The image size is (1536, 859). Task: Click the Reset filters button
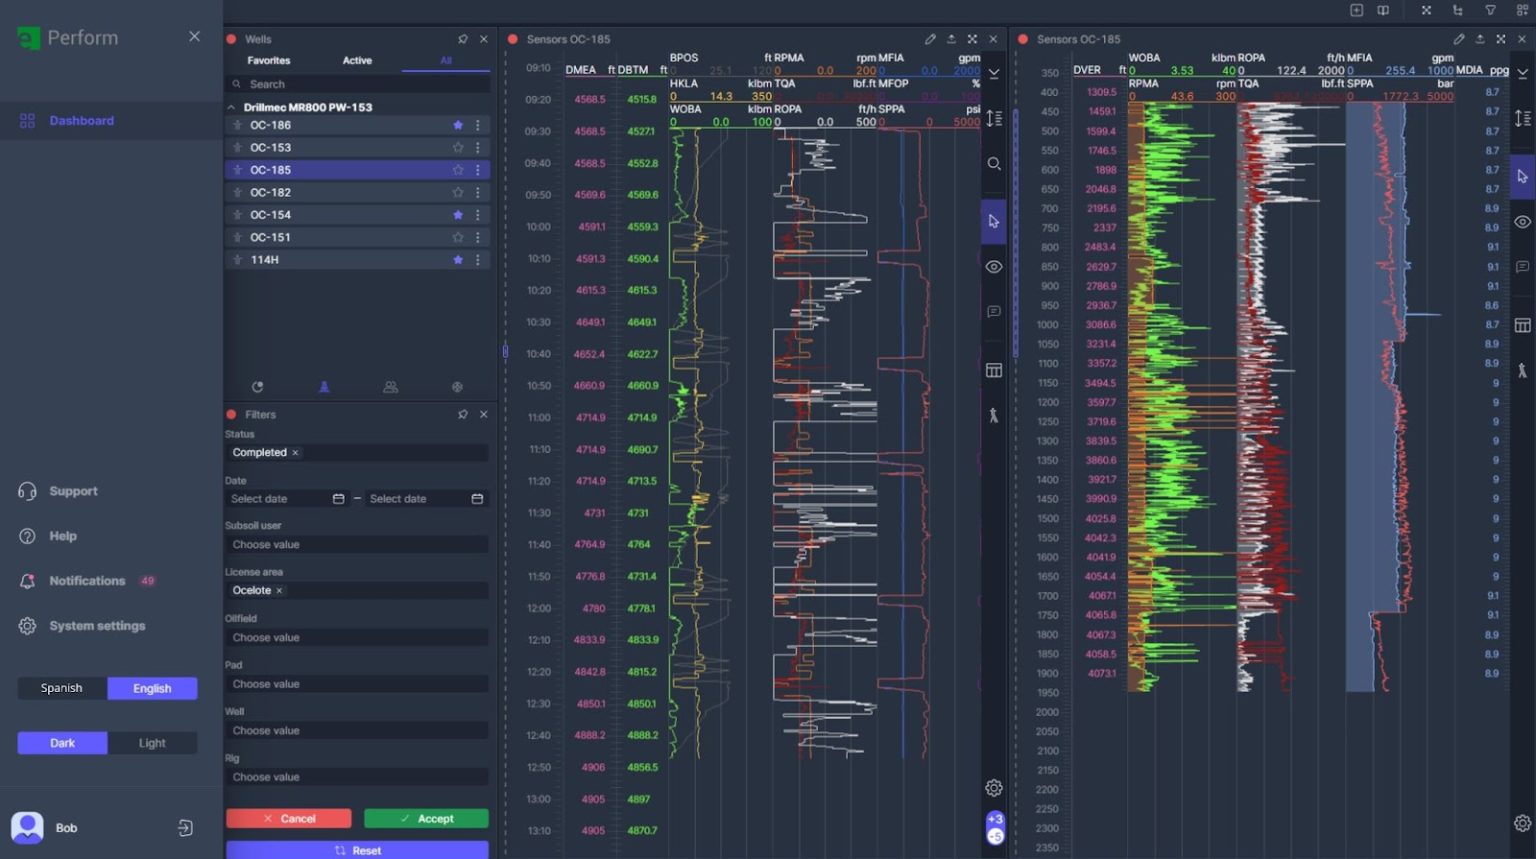point(357,850)
